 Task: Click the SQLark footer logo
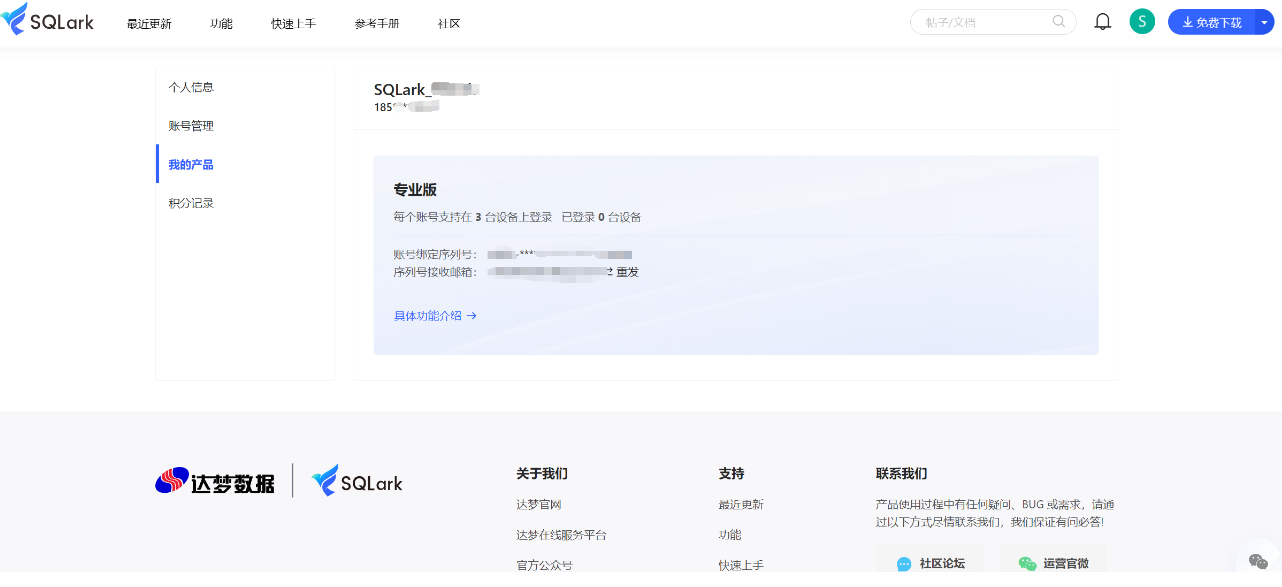pyautogui.click(x=357, y=482)
